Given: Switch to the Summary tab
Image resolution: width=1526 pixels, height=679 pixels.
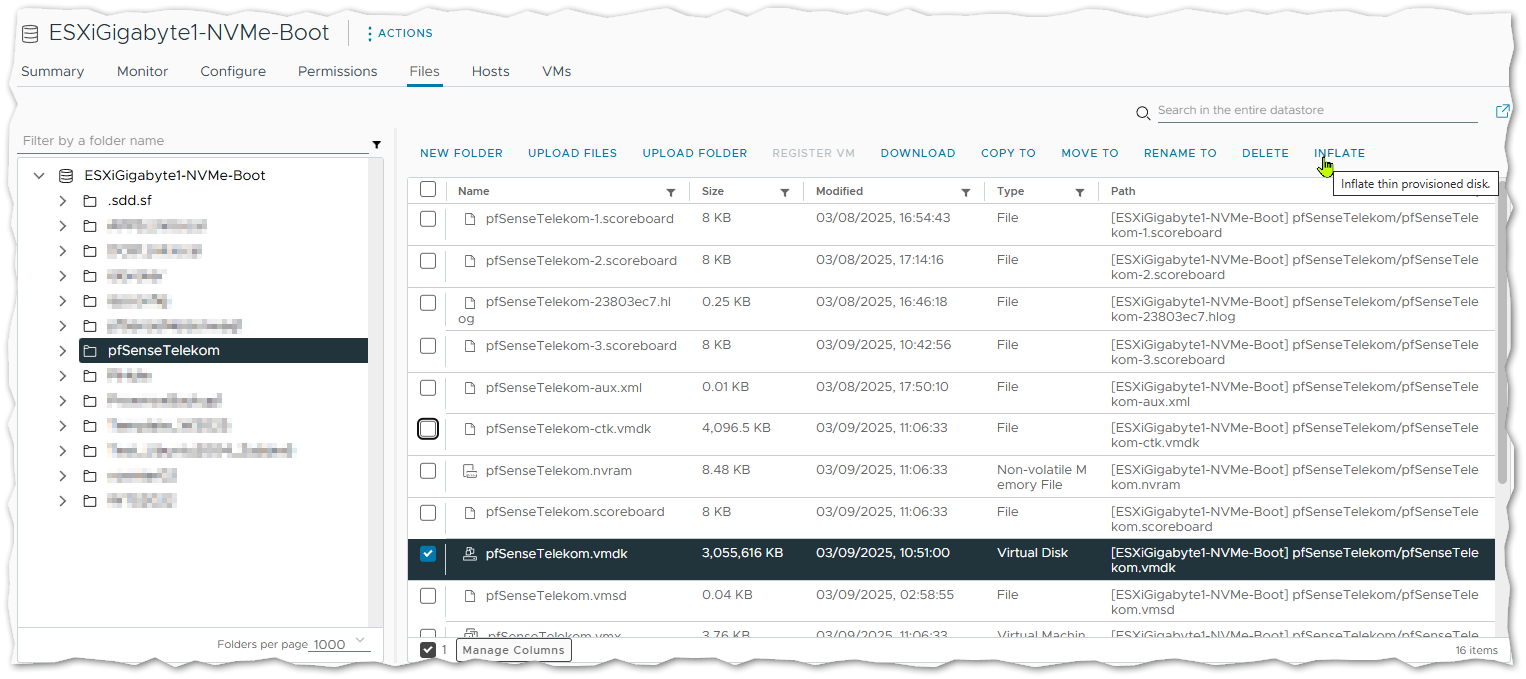Looking at the screenshot, I should click(52, 72).
